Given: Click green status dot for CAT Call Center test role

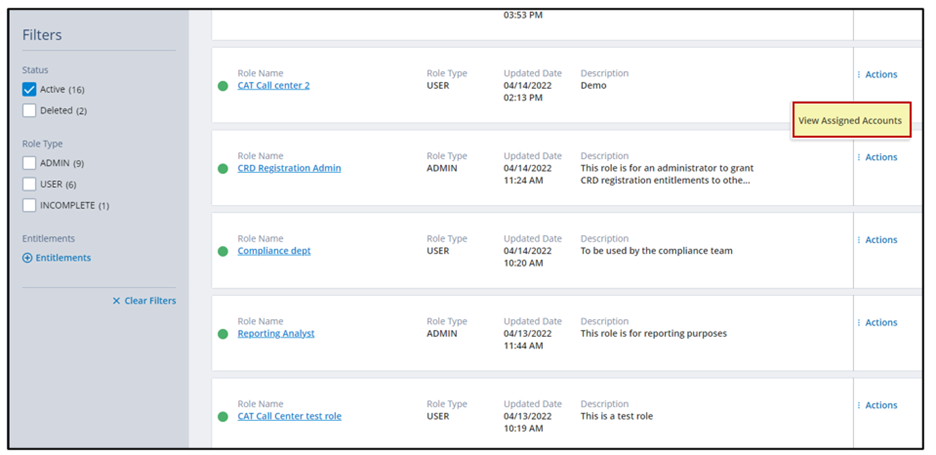Looking at the screenshot, I should 223,417.
